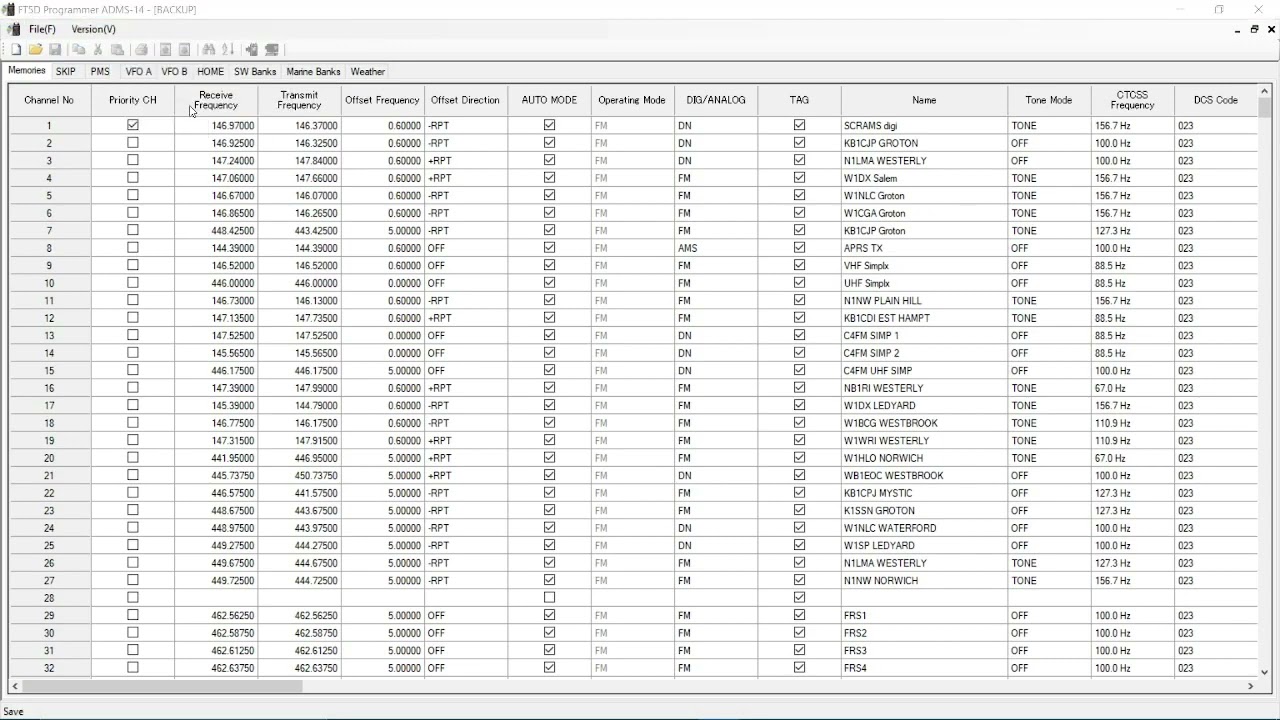Open the Marine Banks tab
1280x720 pixels.
(x=313, y=72)
